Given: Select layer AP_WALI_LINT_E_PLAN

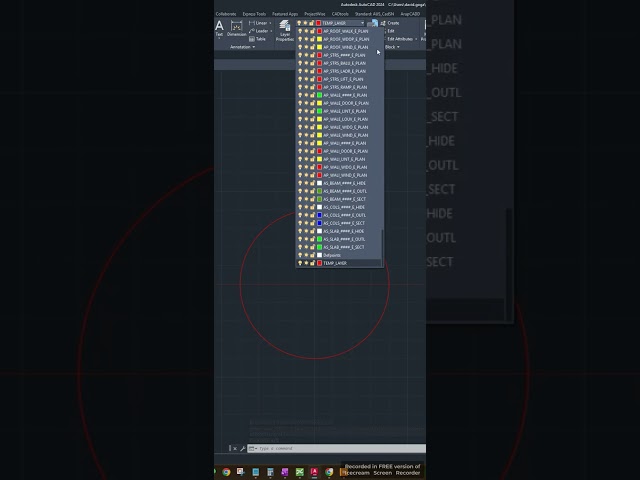Looking at the screenshot, I should 344,159.
